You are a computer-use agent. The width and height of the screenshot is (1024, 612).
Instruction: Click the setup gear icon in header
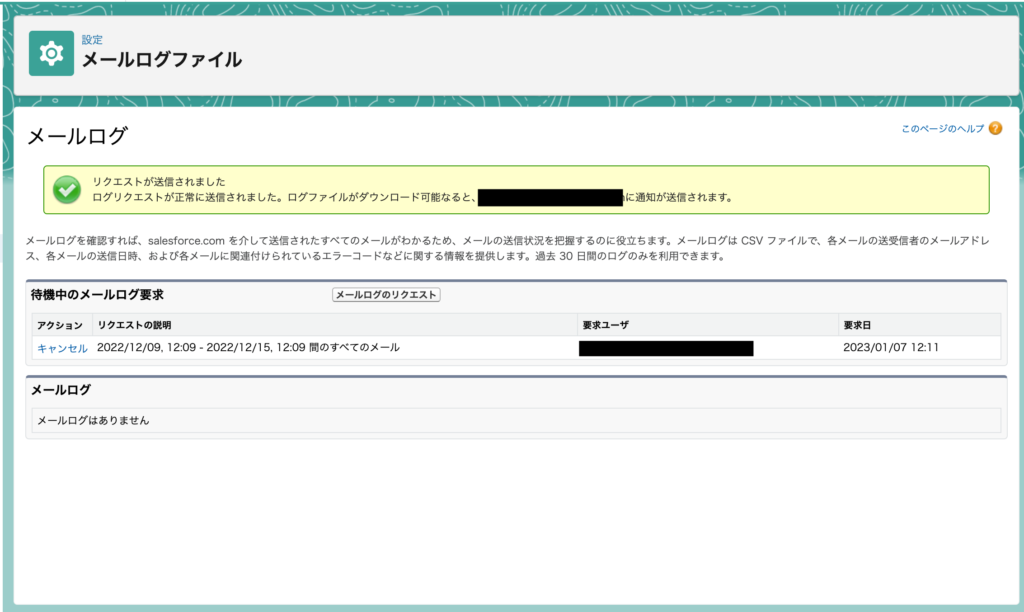click(x=51, y=54)
